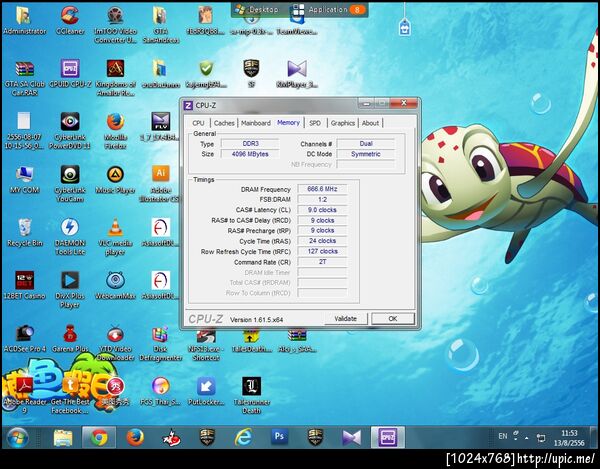Open Photoshop from the taskbar
The height and width of the screenshot is (469, 600).
point(279,436)
